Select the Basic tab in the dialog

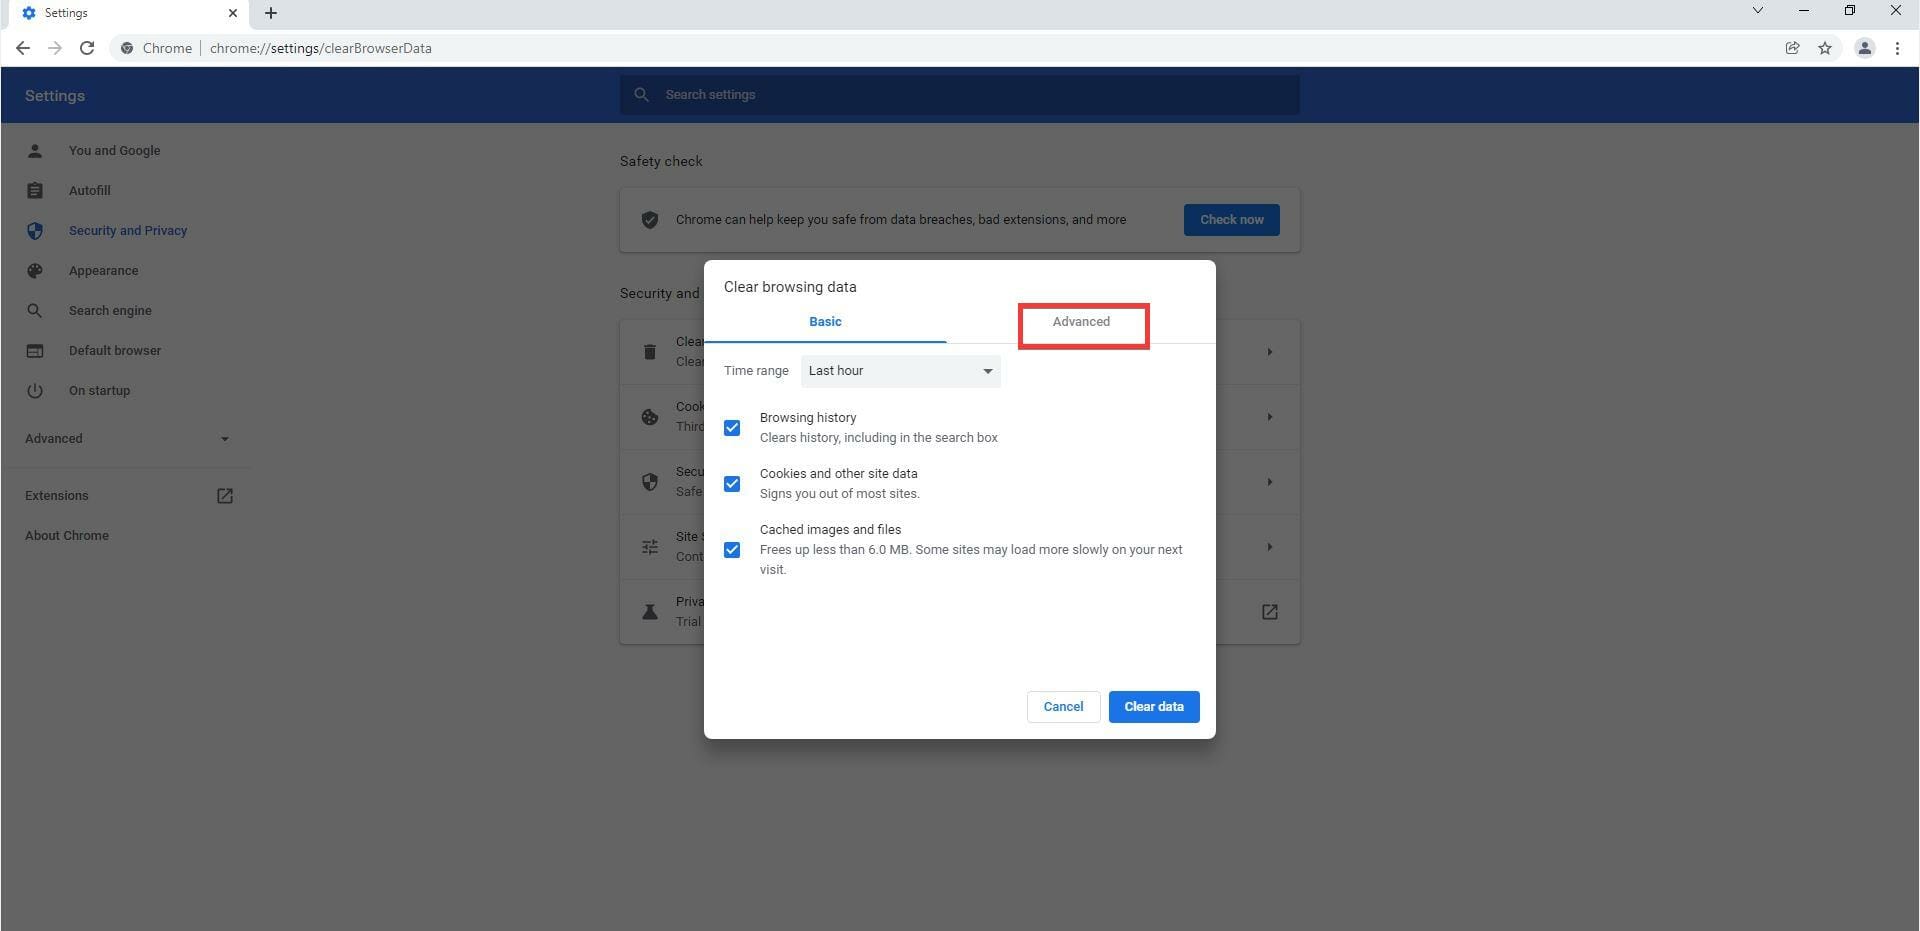click(x=825, y=322)
